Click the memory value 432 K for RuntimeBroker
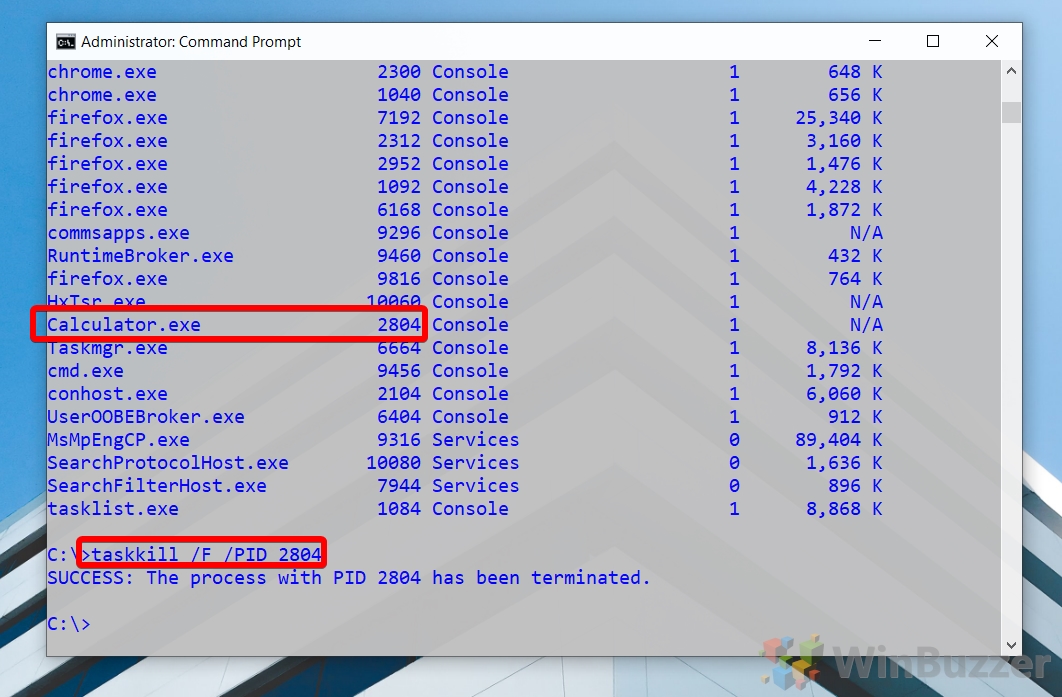This screenshot has width=1062, height=697. coord(855,256)
